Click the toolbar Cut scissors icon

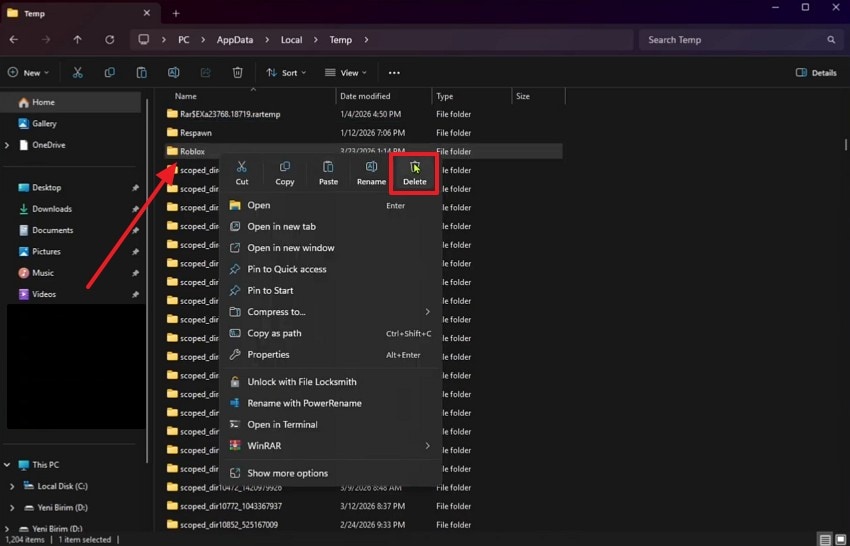pyautogui.click(x=78, y=73)
